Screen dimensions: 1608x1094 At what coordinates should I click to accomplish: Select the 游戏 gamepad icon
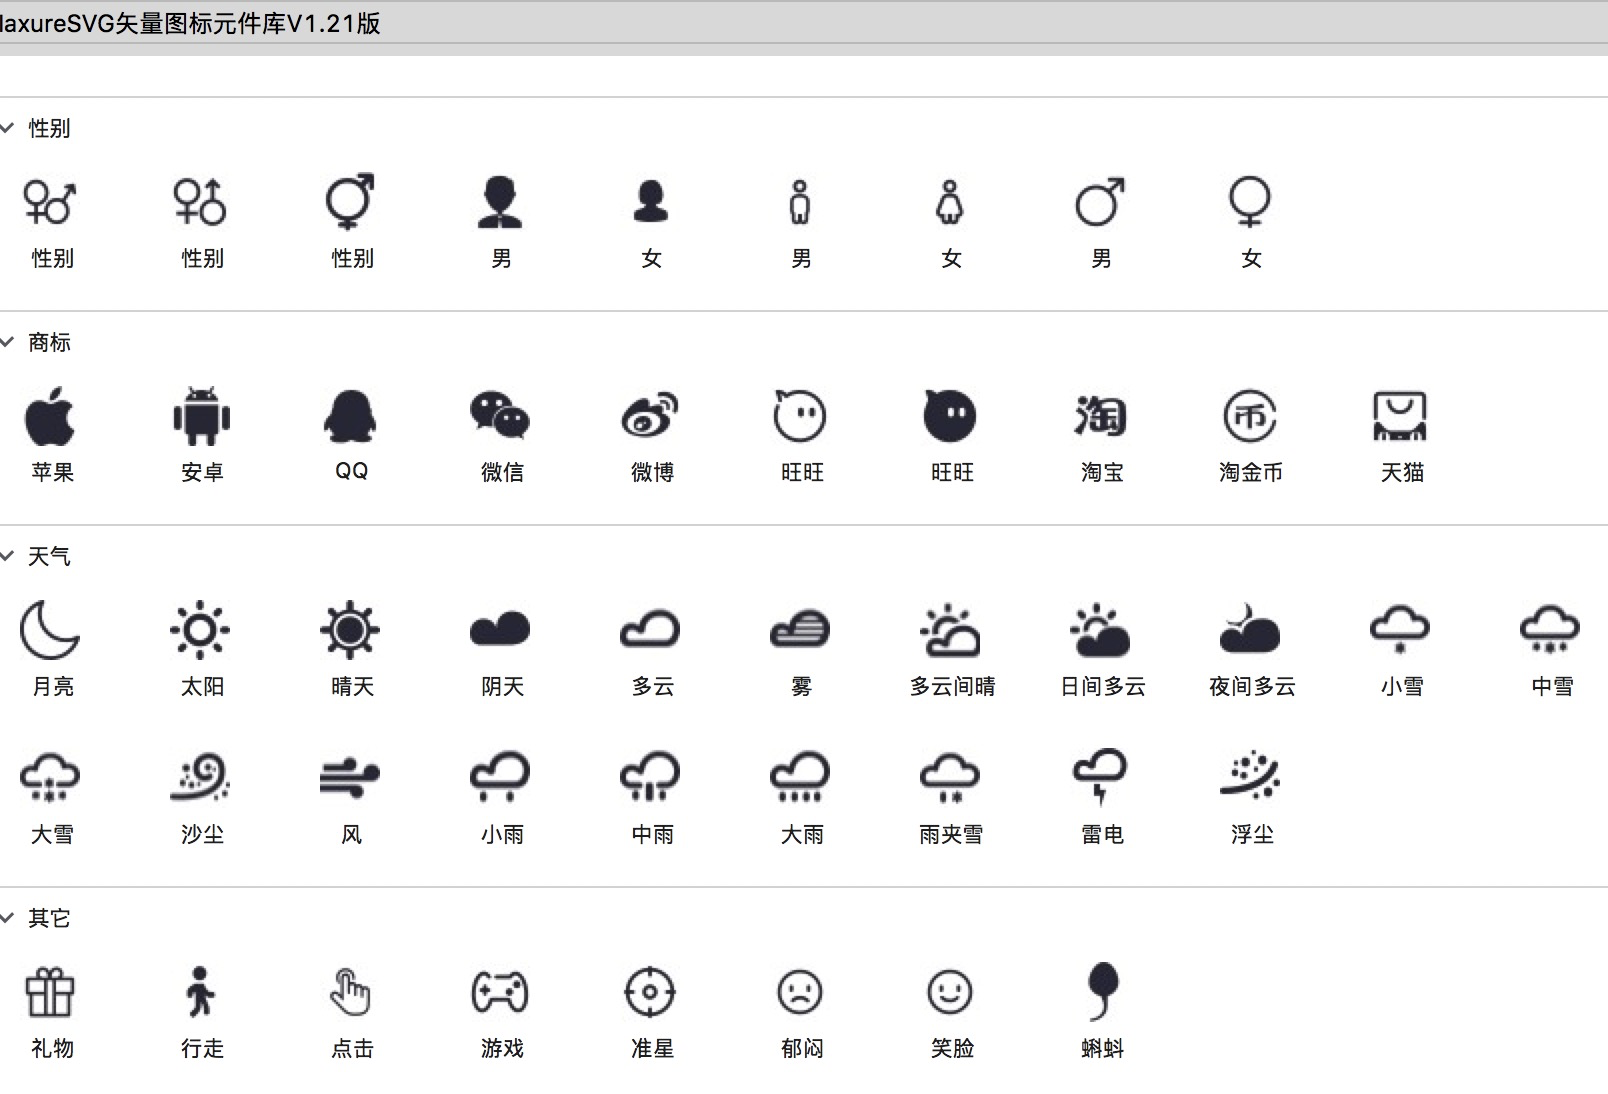500,992
